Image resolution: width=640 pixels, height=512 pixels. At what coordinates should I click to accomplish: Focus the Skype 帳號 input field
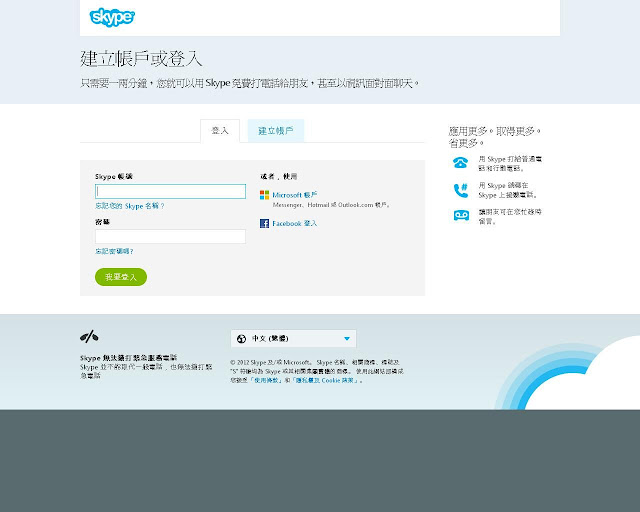(x=171, y=191)
